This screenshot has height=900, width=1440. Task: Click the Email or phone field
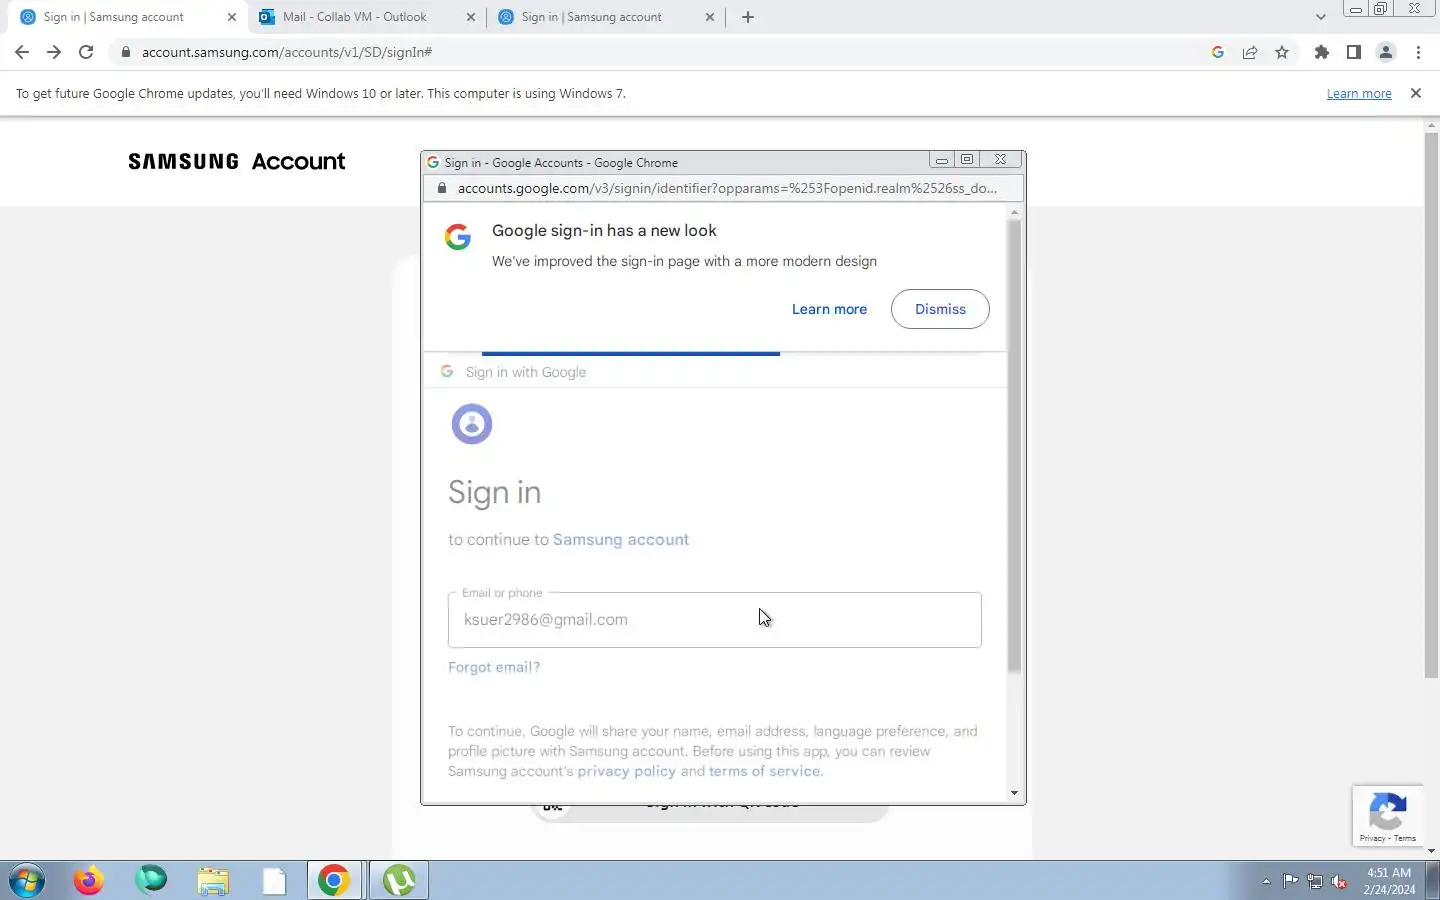coord(714,620)
